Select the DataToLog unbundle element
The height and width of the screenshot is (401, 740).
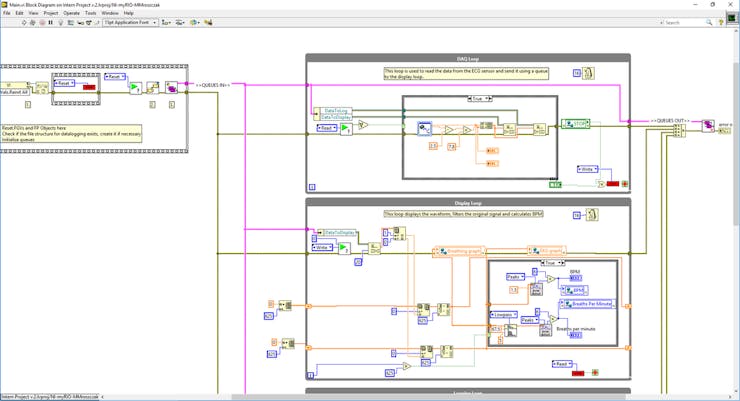(x=336, y=111)
